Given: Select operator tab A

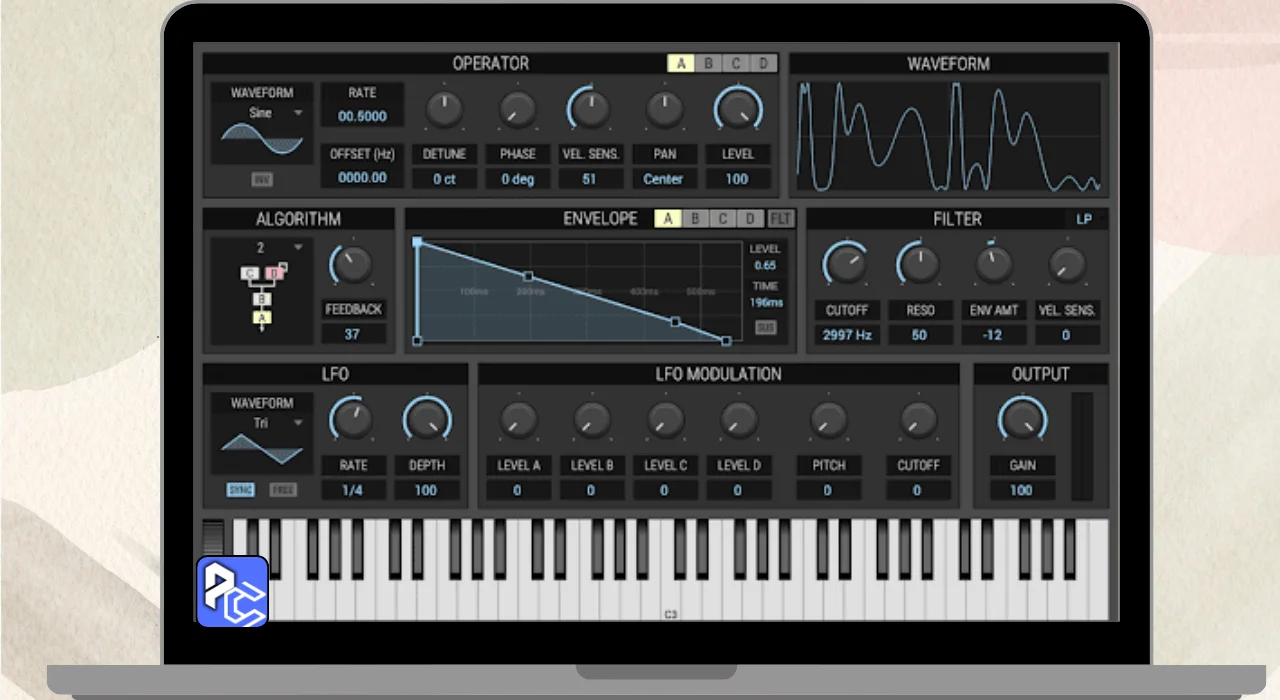Looking at the screenshot, I should point(681,64).
